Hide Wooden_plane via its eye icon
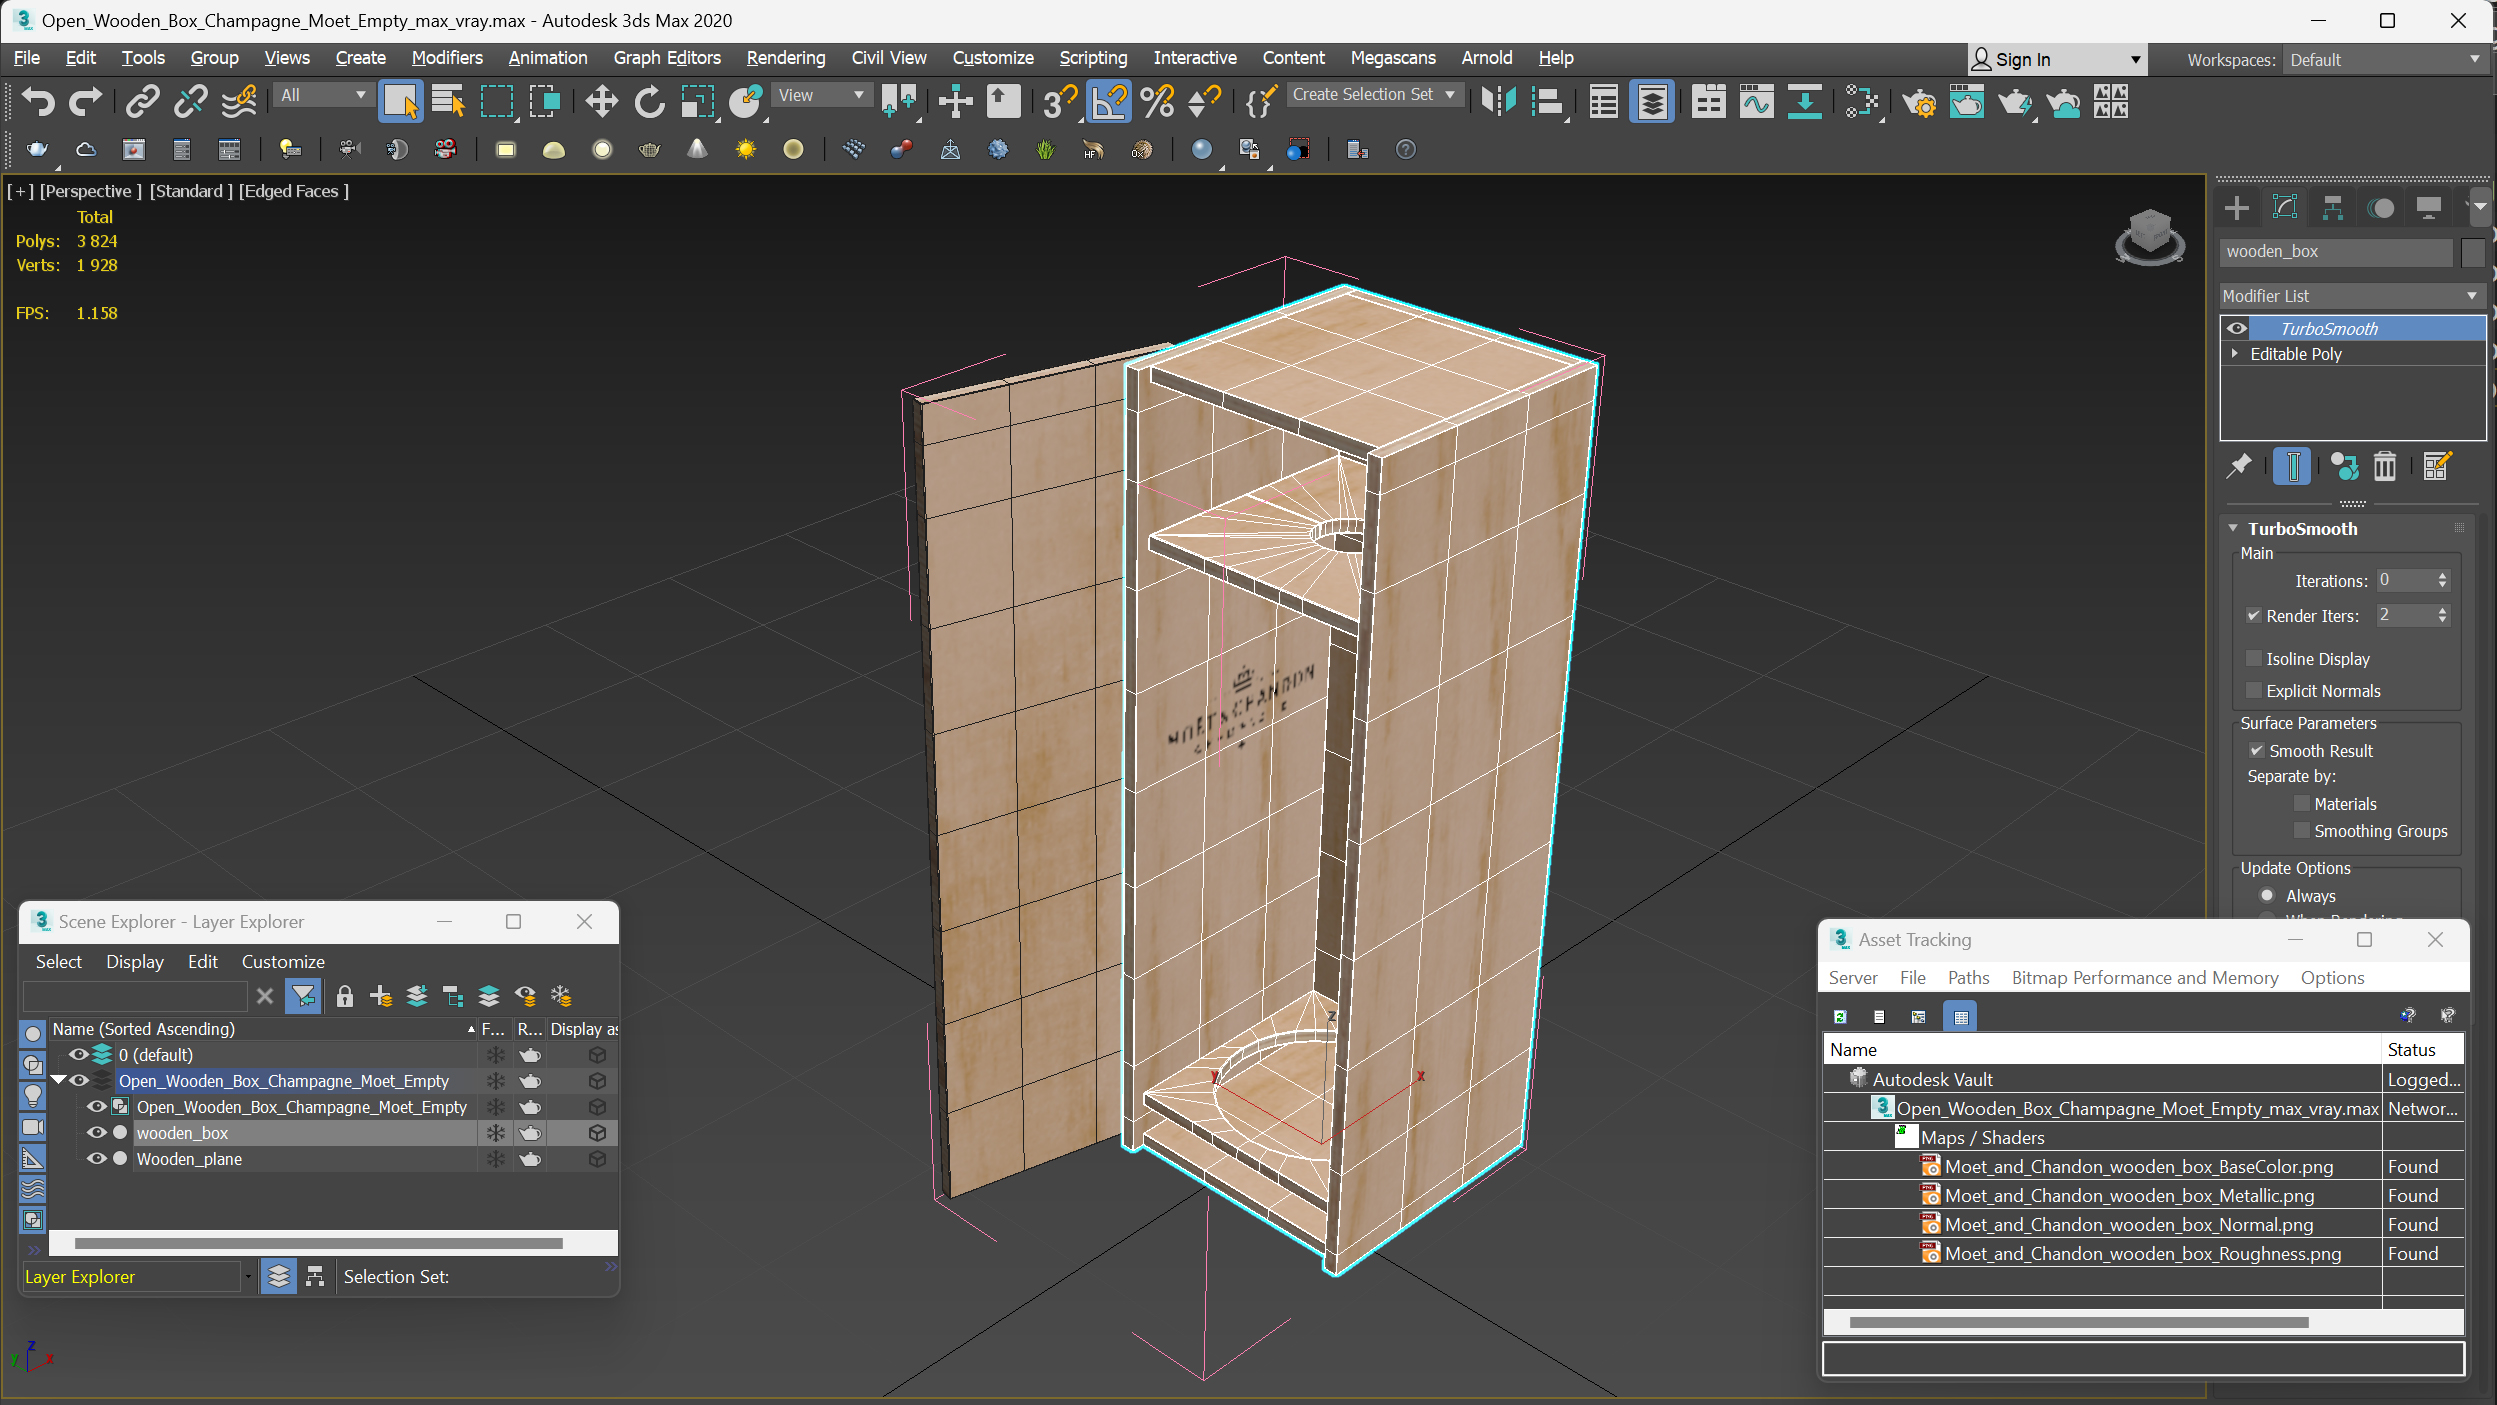This screenshot has height=1405, width=2497. [x=97, y=1159]
